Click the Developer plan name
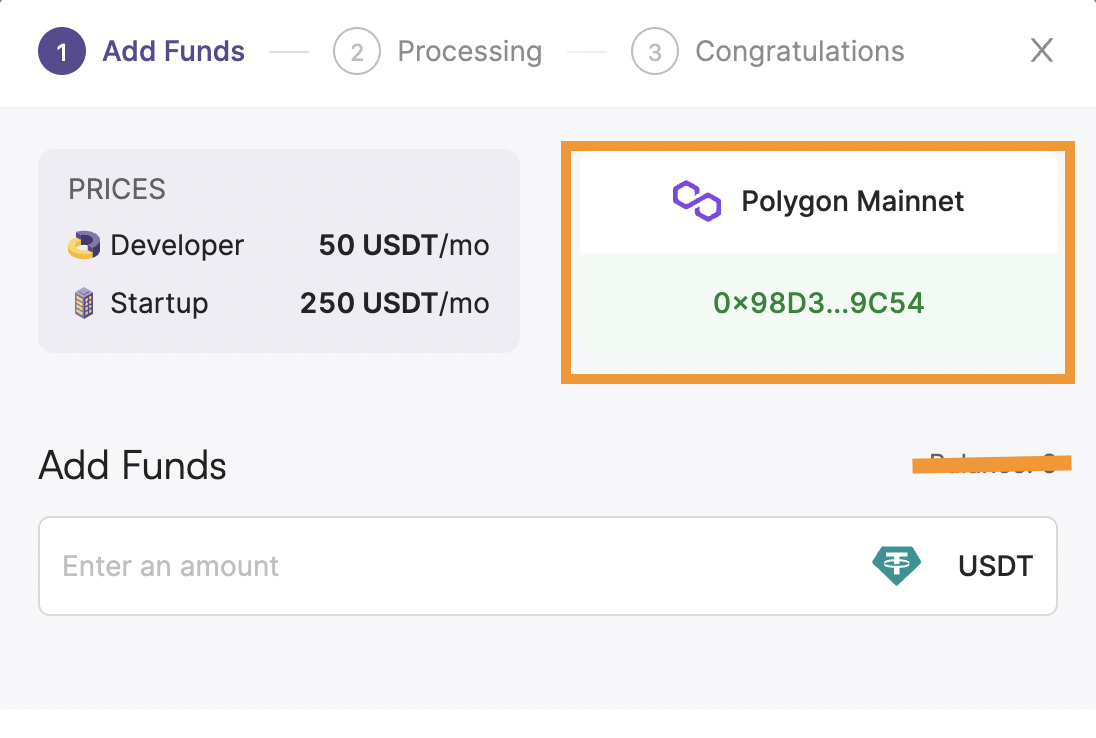Image resolution: width=1096 pixels, height=738 pixels. click(x=177, y=245)
